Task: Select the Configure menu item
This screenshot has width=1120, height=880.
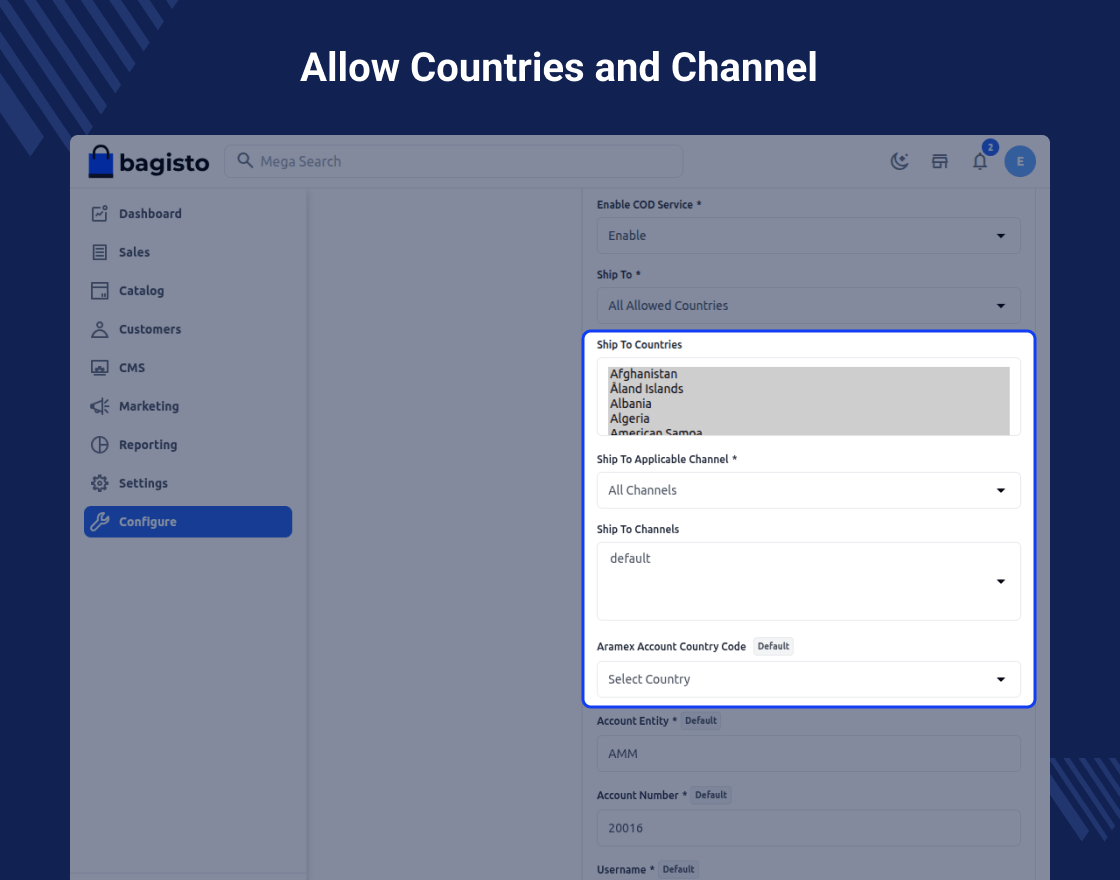Action: tap(188, 522)
